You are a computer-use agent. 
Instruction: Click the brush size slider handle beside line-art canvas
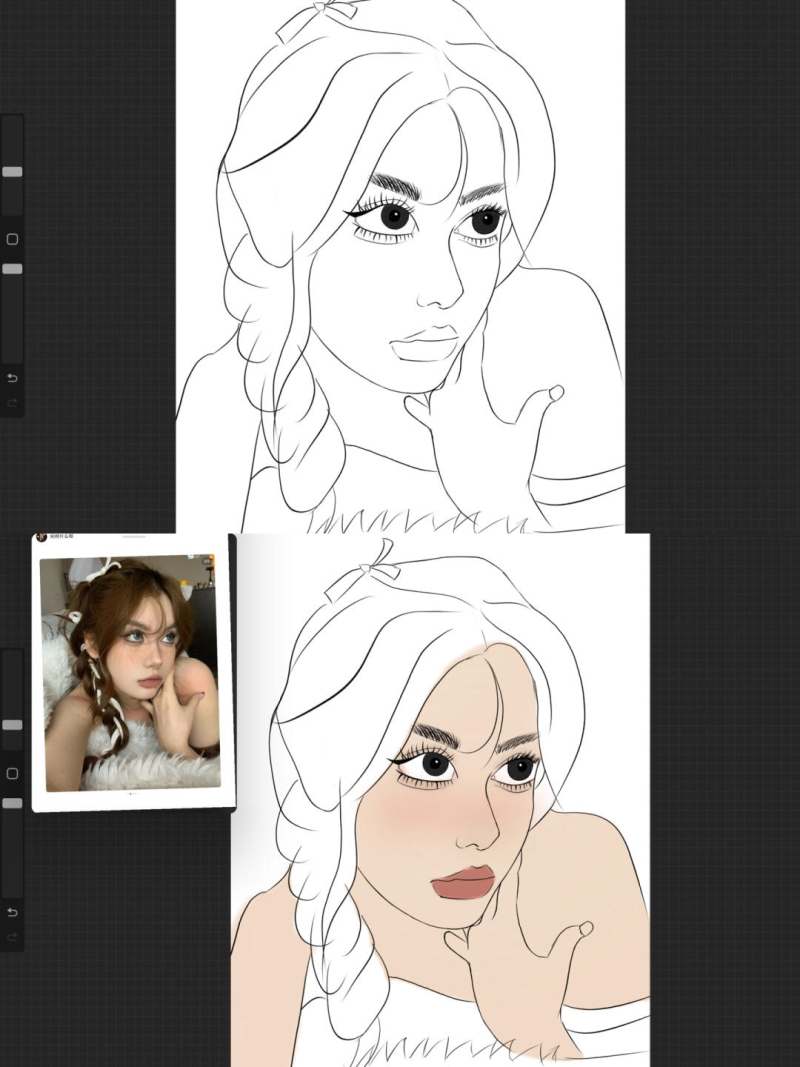[12, 172]
